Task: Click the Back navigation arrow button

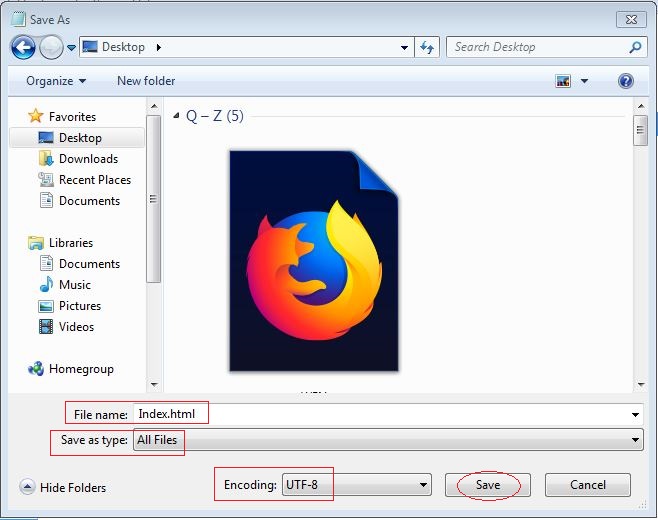Action: point(23,47)
